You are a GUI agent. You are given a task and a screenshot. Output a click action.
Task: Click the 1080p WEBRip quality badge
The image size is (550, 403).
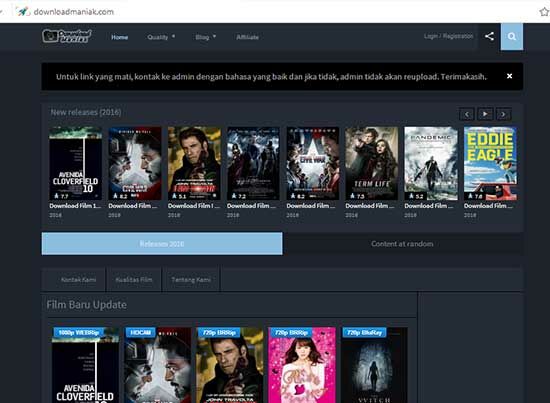click(x=79, y=332)
